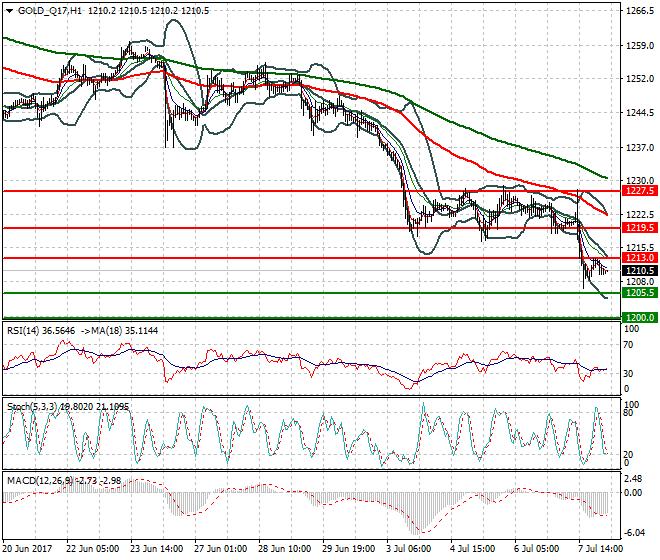Image resolution: width=660 pixels, height=560 pixels.
Task: Click the 20 Jun 2017 date label
Action: click(27, 549)
